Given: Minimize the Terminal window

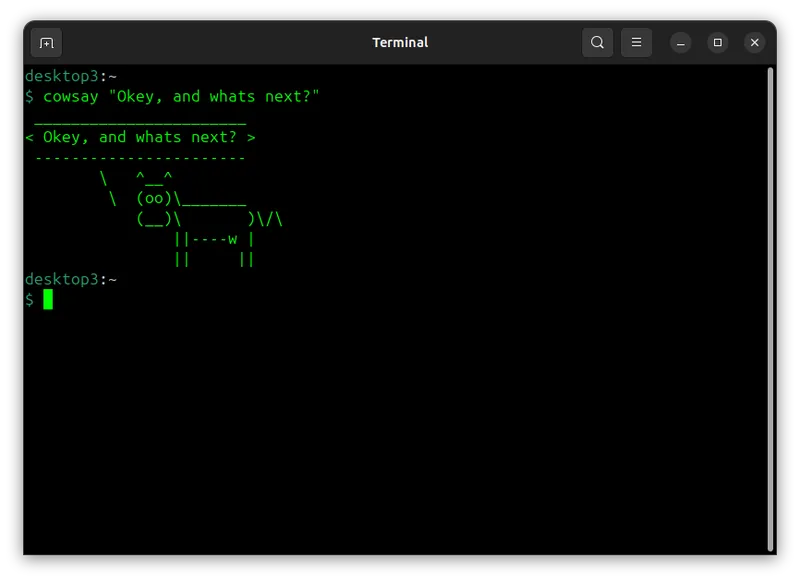Looking at the screenshot, I should [x=680, y=43].
